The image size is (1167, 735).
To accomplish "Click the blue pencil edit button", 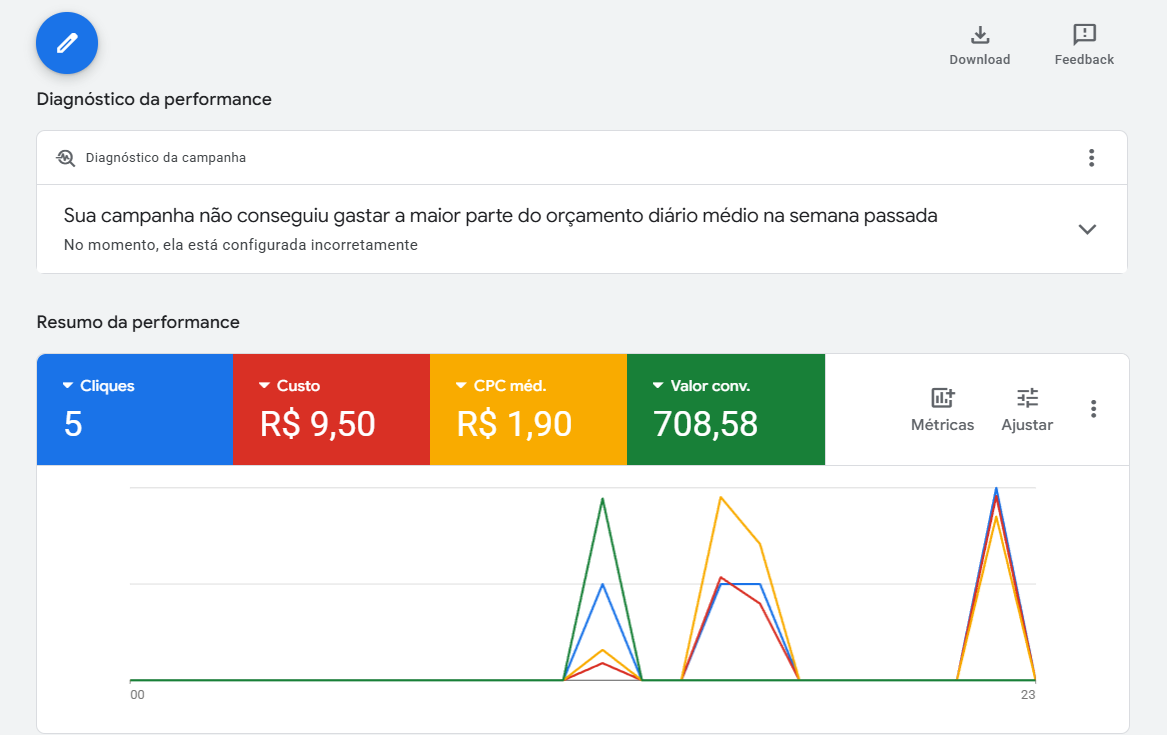I will tap(67, 43).
